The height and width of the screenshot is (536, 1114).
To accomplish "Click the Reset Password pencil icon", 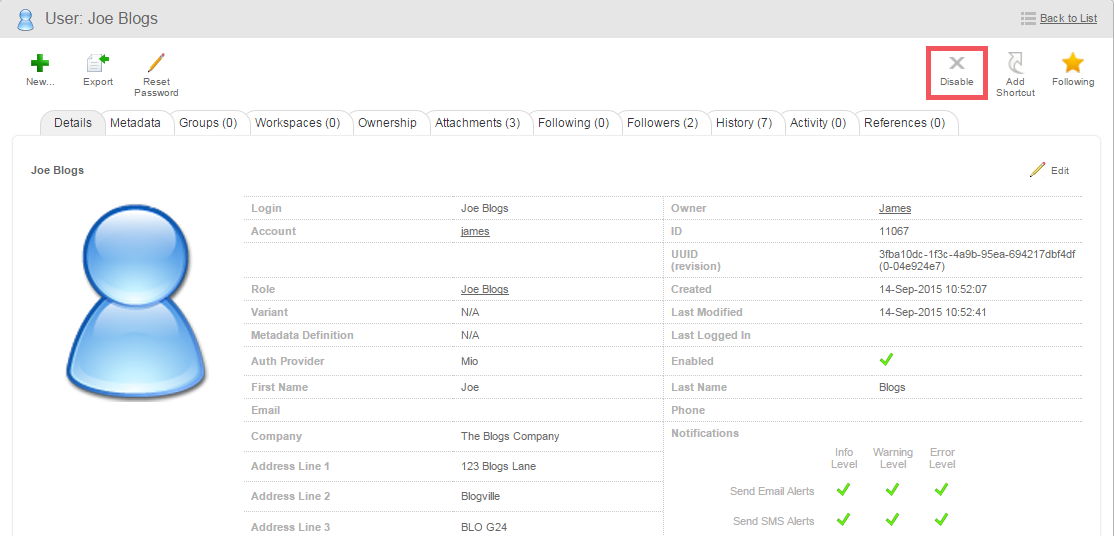I will 156,63.
